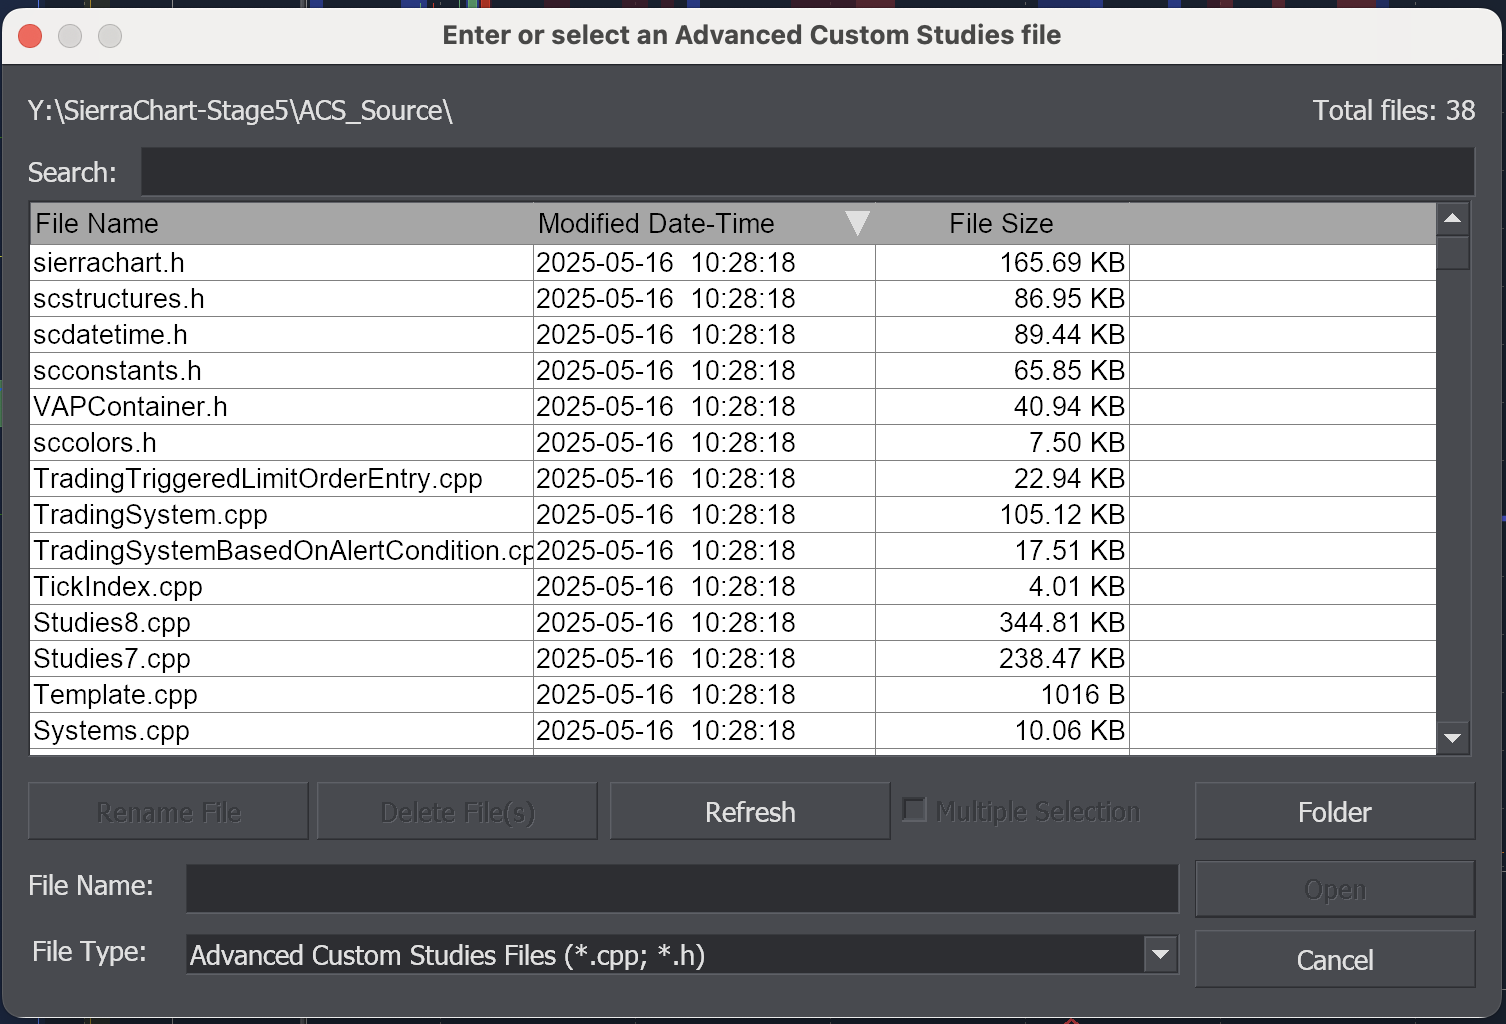Click the Refresh button

point(750,812)
